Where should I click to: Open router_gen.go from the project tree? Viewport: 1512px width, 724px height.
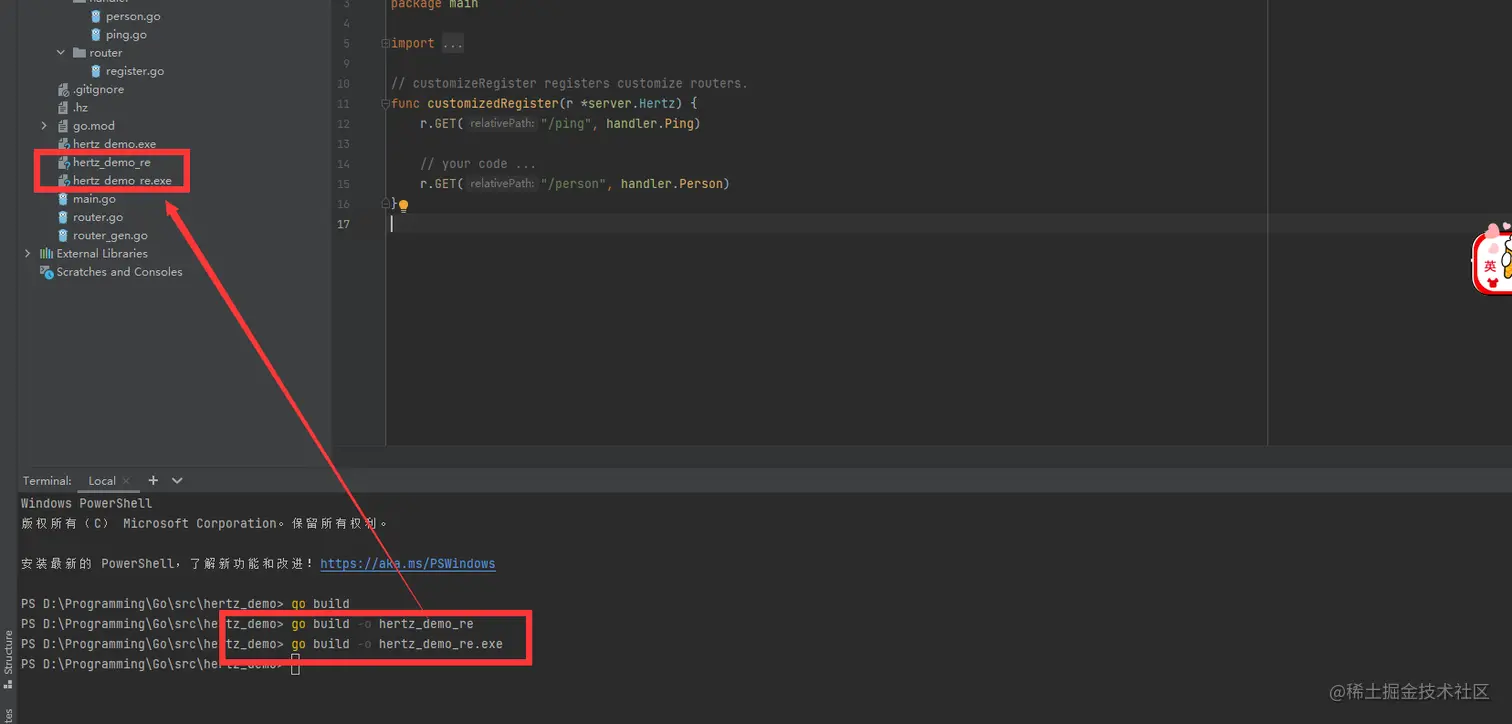point(110,236)
